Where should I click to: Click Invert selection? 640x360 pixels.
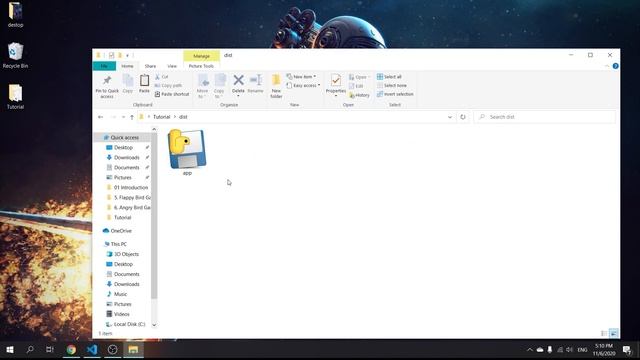tap(395, 94)
